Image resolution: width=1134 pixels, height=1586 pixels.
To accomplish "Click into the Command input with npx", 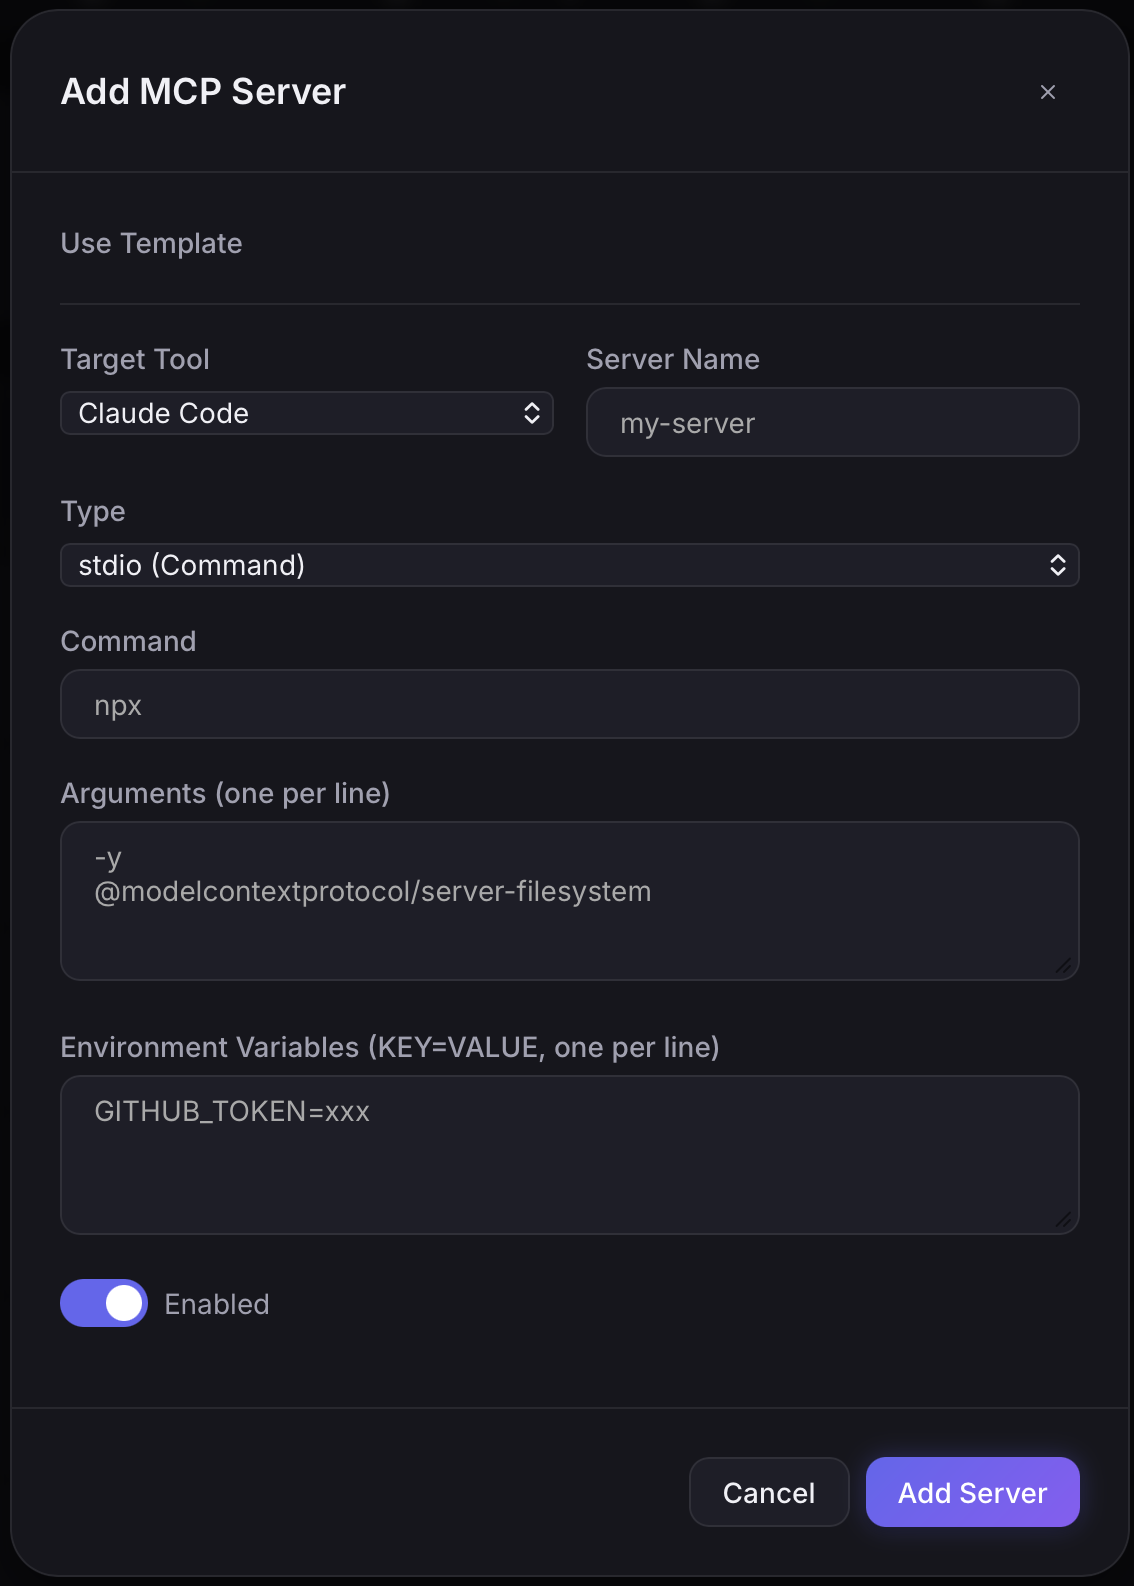I will click(570, 704).
